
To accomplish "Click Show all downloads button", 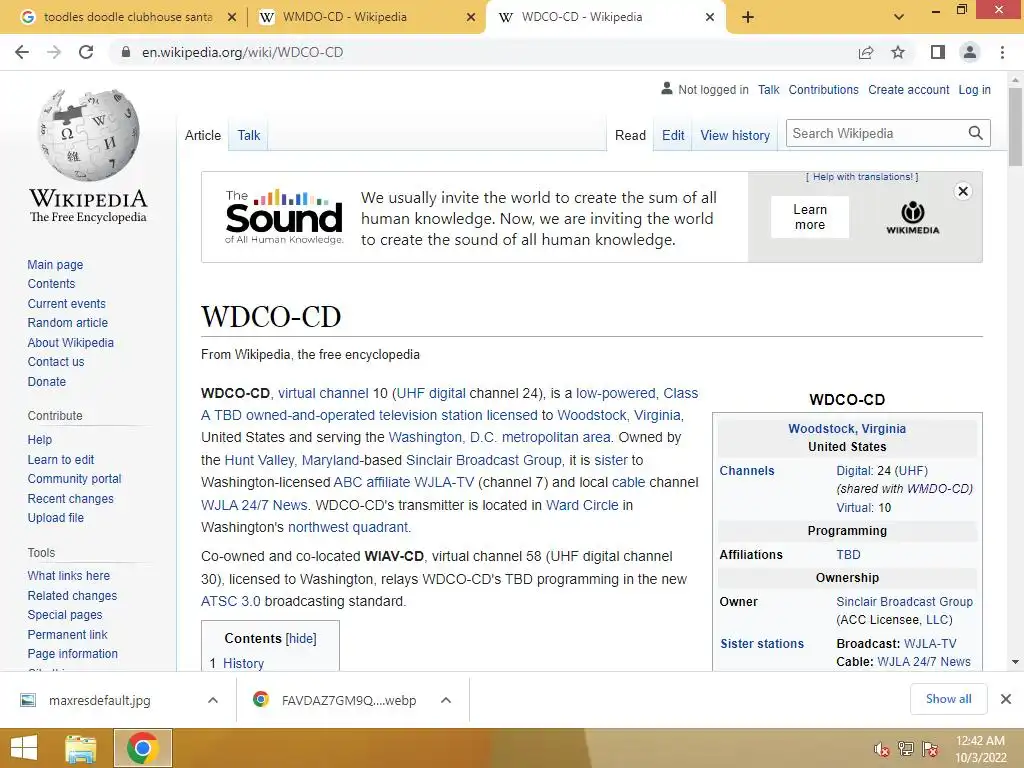I will tap(948, 699).
